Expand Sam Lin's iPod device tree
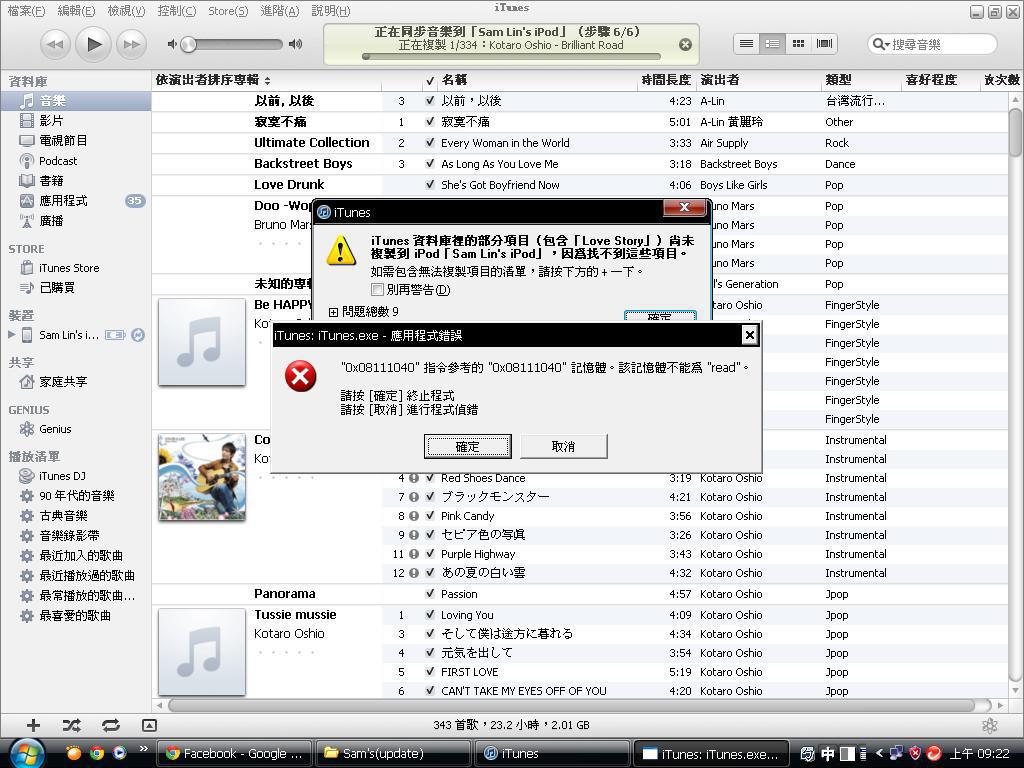 click(11, 334)
